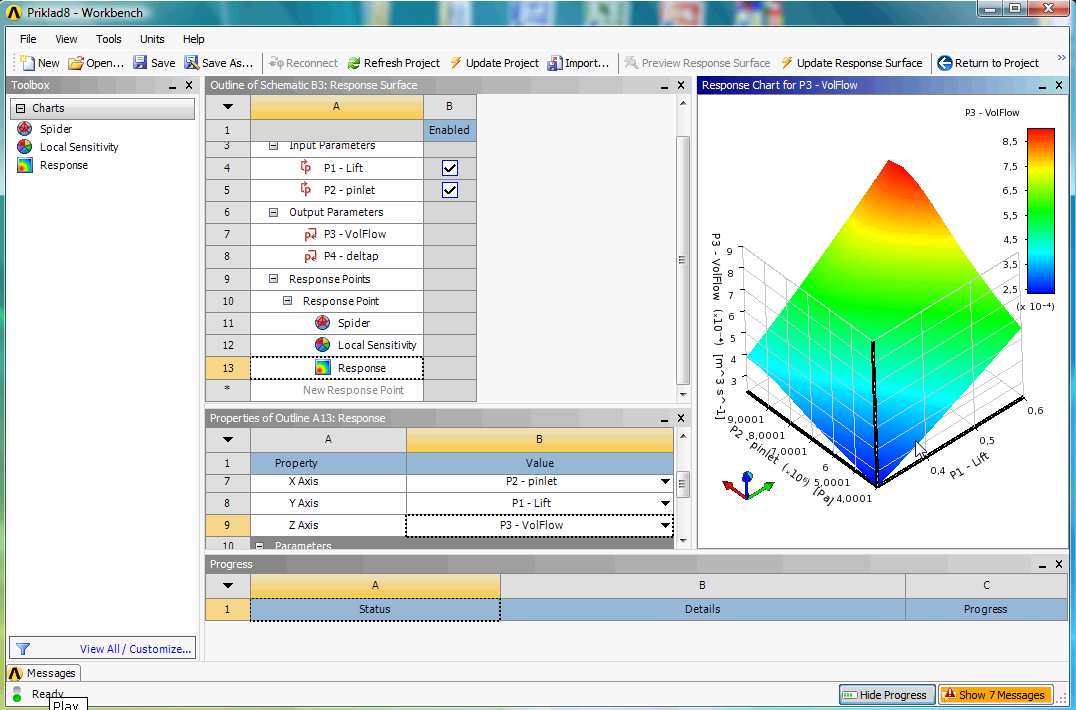Click the toolbar overflow chevron
Image resolution: width=1076 pixels, height=710 pixels.
coord(1062,58)
